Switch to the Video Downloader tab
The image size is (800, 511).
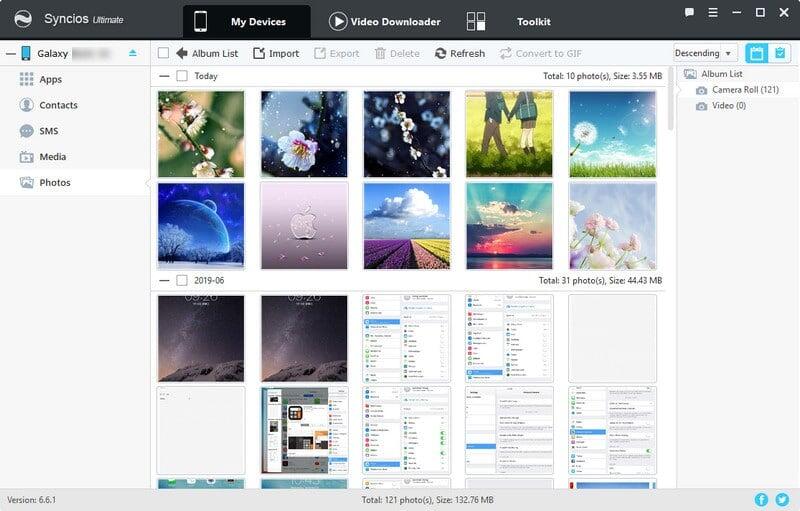(384, 22)
